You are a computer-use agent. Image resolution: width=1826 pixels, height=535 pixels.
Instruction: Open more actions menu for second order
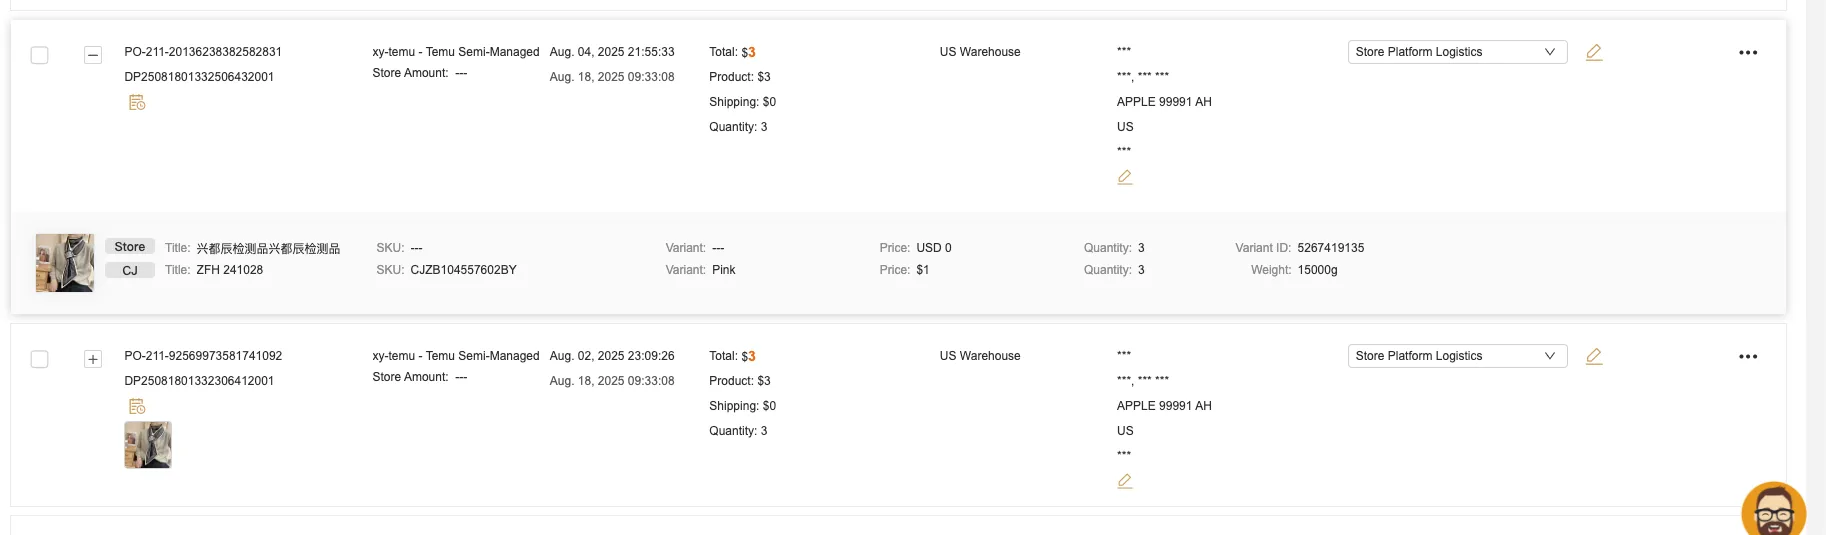pos(1747,357)
